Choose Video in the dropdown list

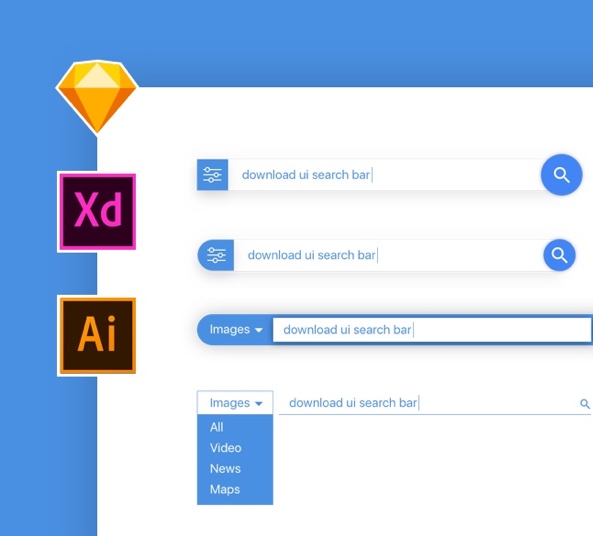click(225, 448)
